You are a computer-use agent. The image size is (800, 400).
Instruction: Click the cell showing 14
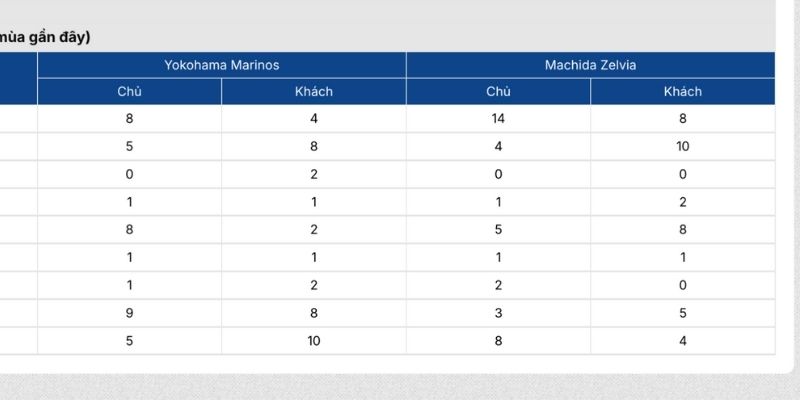498,118
